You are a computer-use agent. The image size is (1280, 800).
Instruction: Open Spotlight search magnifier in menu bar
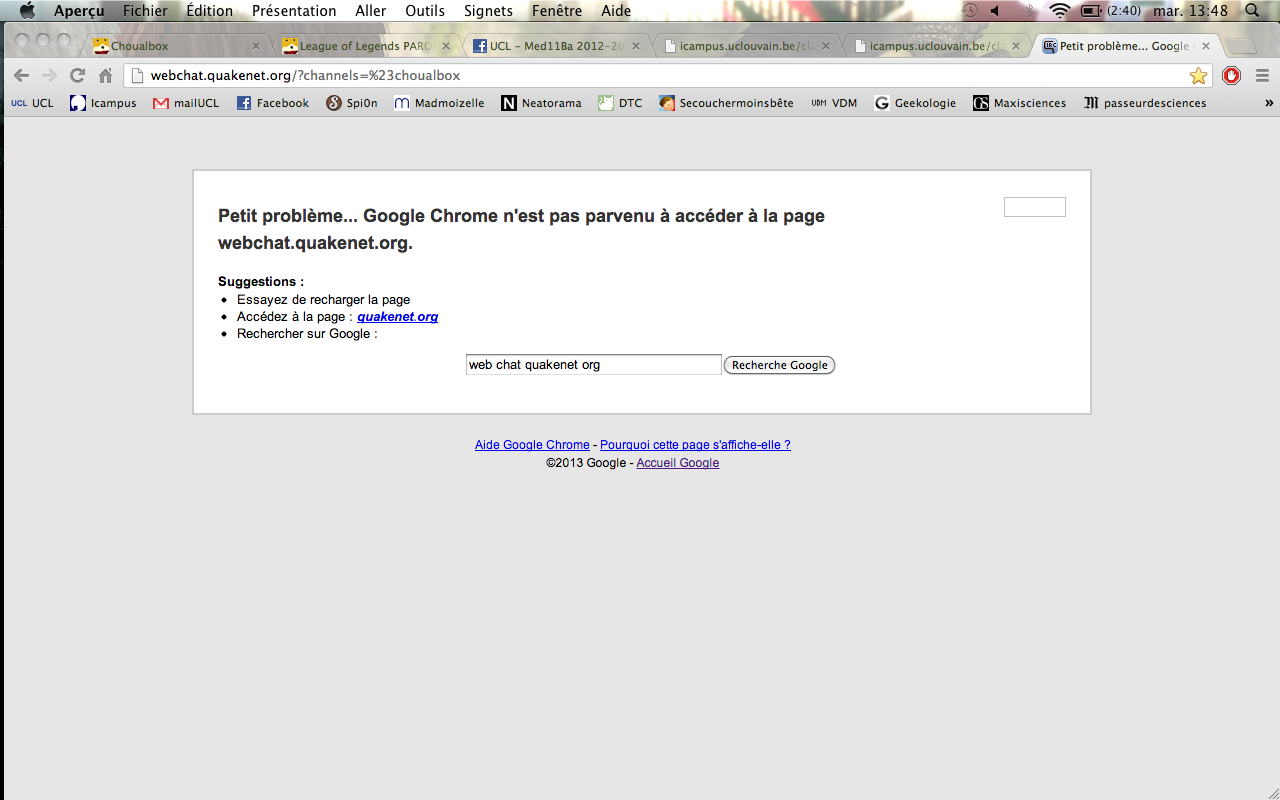1252,11
